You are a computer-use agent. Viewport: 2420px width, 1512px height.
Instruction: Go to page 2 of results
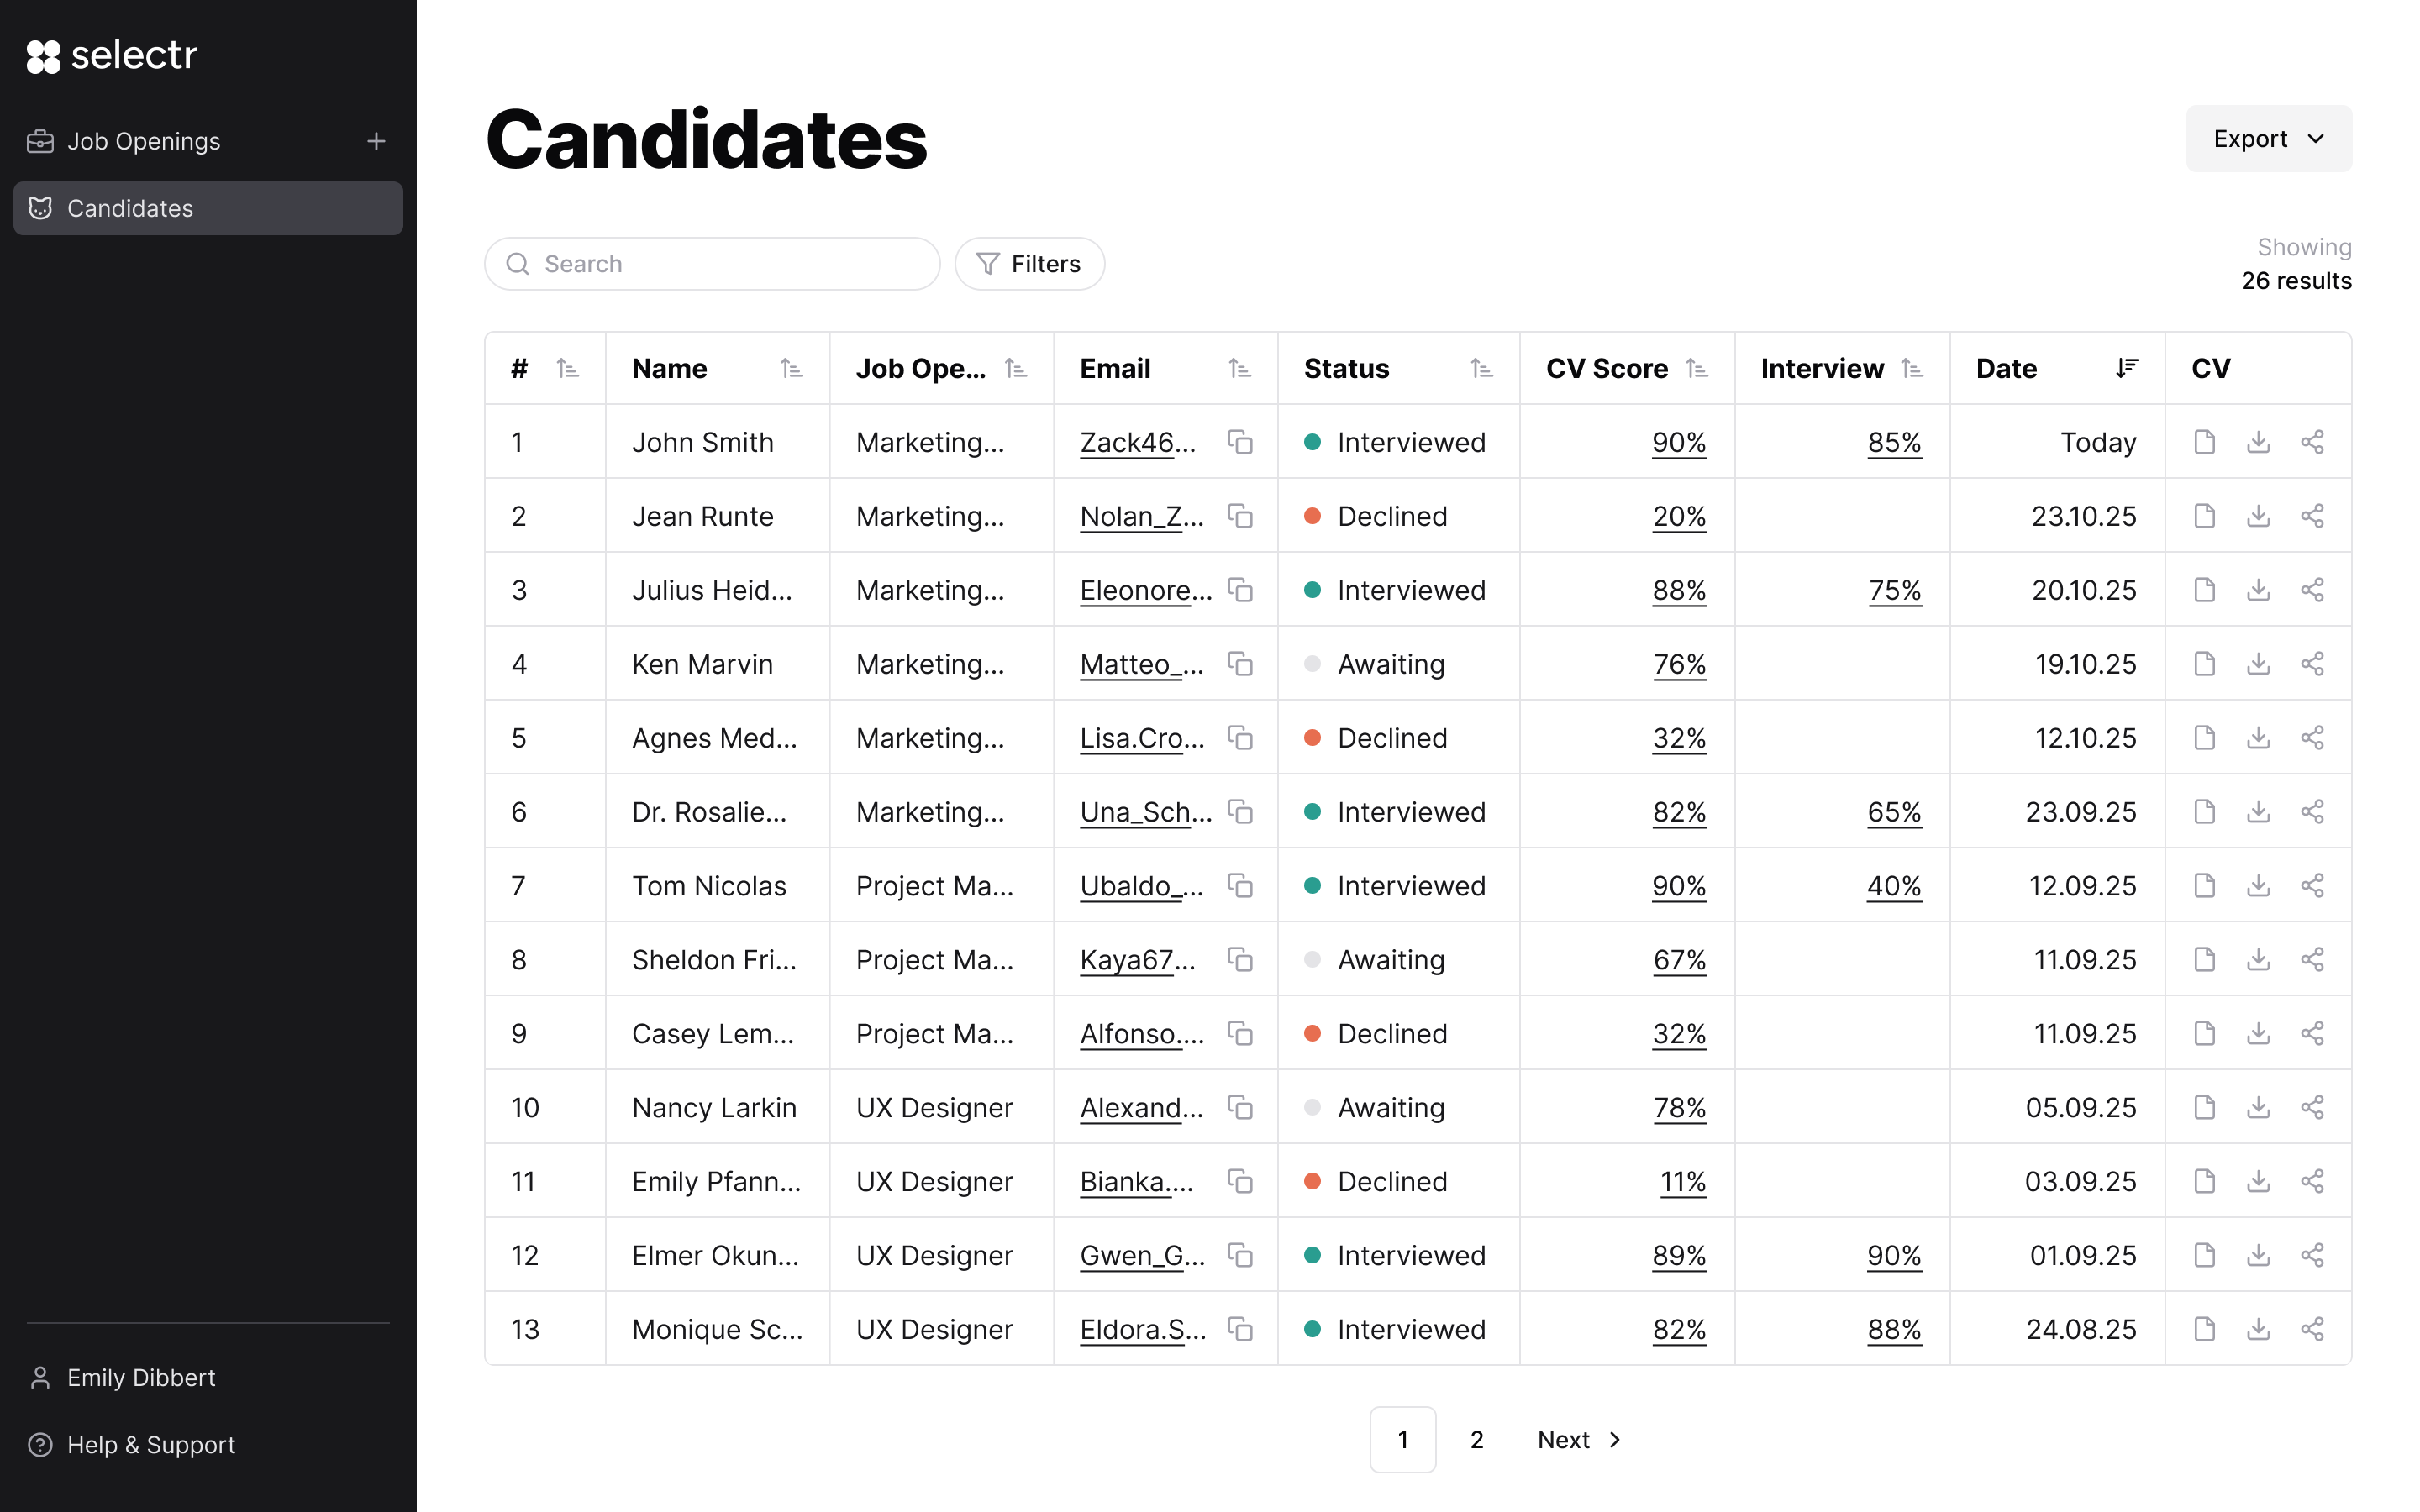tap(1476, 1439)
